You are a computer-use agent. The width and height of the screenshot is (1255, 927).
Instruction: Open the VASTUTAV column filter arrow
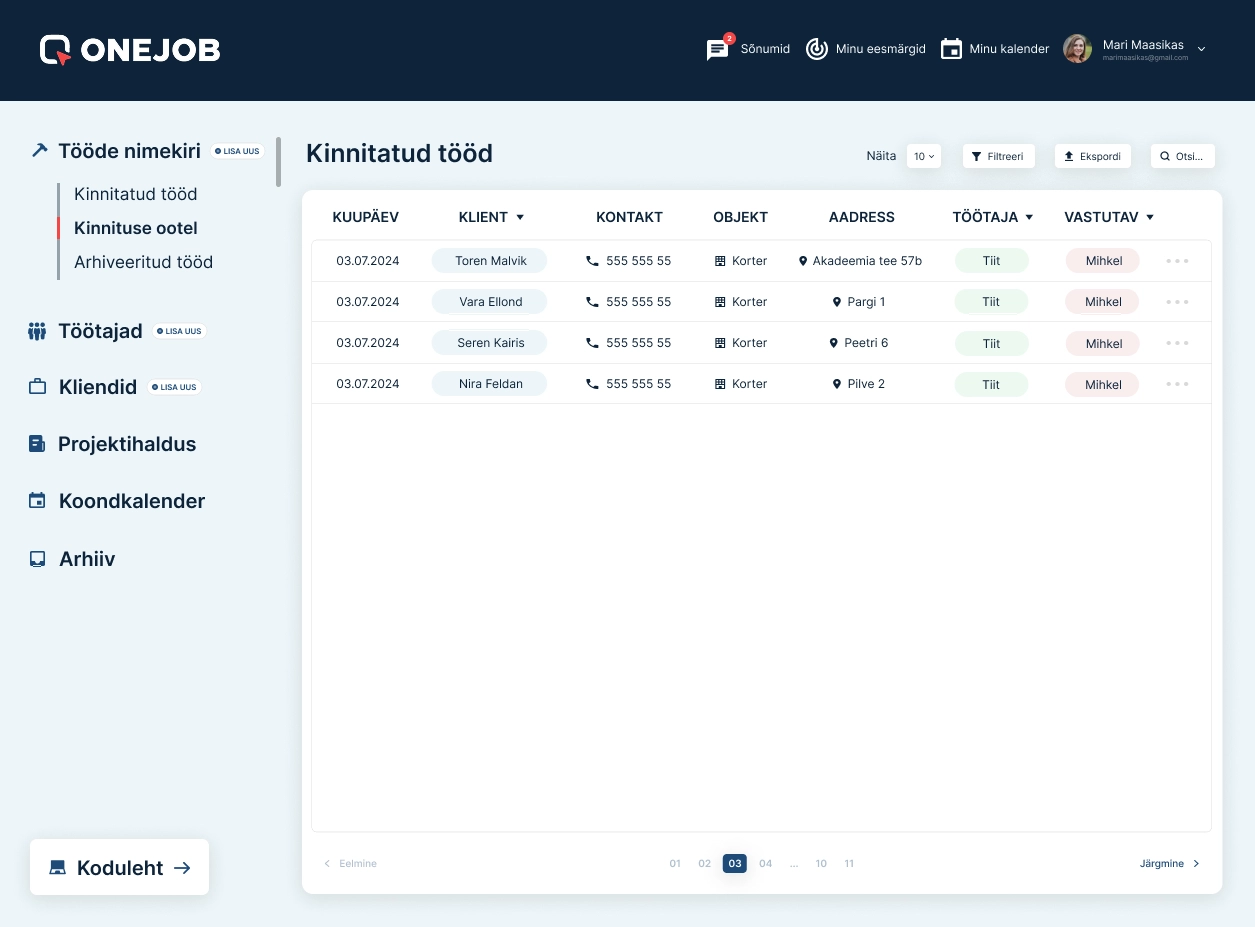coord(1150,217)
